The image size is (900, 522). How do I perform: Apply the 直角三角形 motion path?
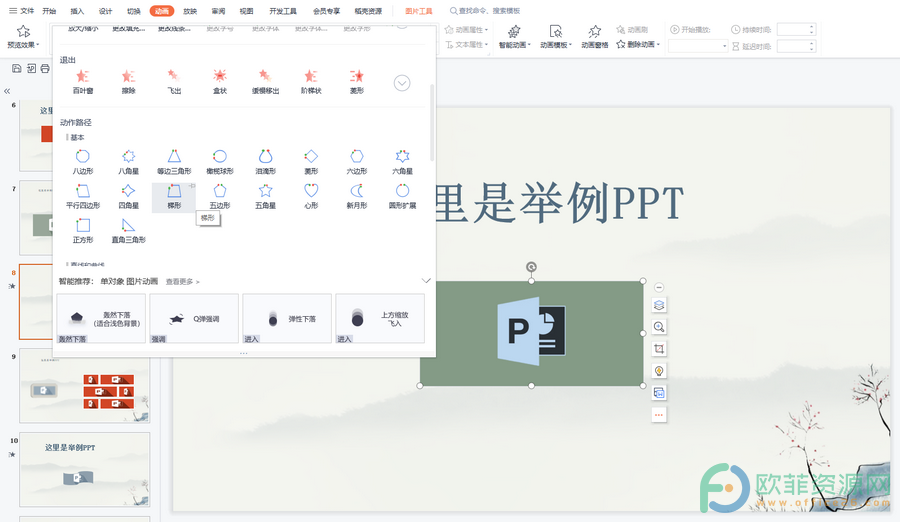tap(129, 230)
